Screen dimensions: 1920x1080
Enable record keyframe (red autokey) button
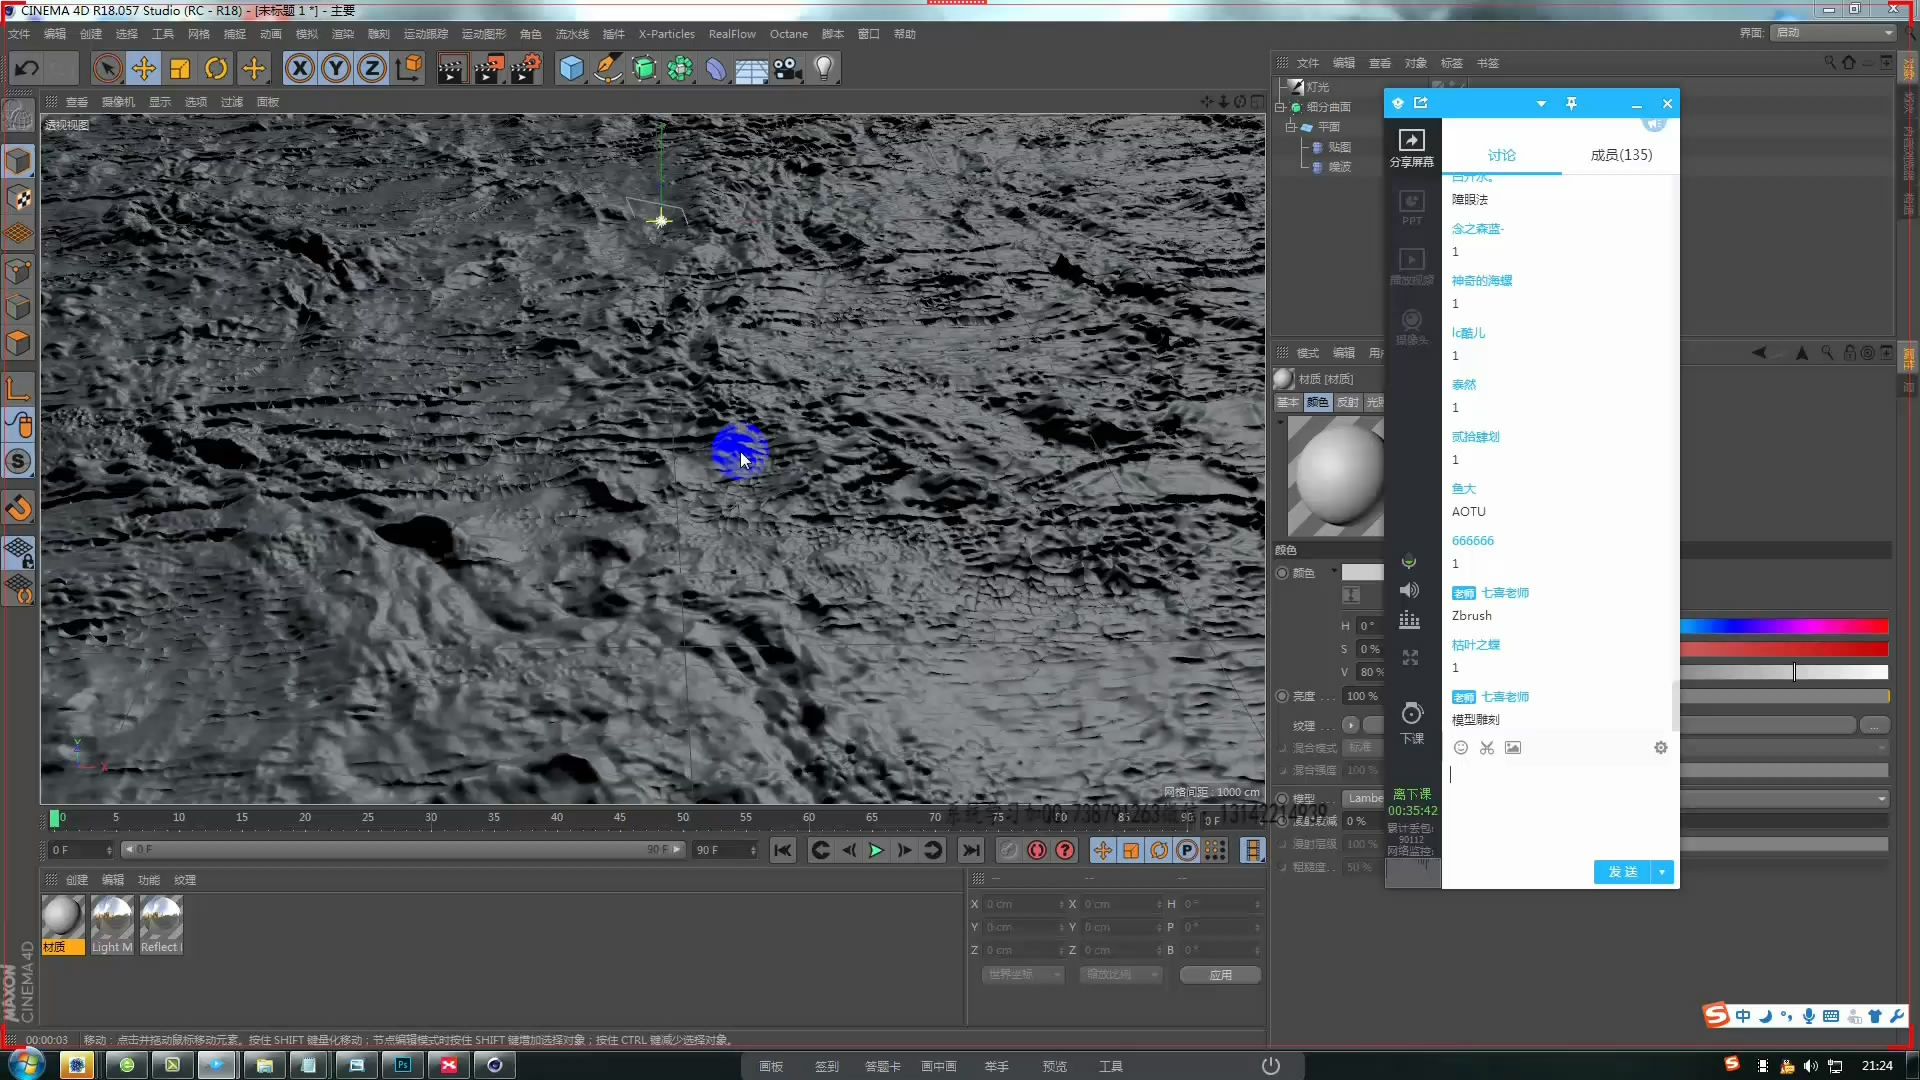[x=1037, y=850]
